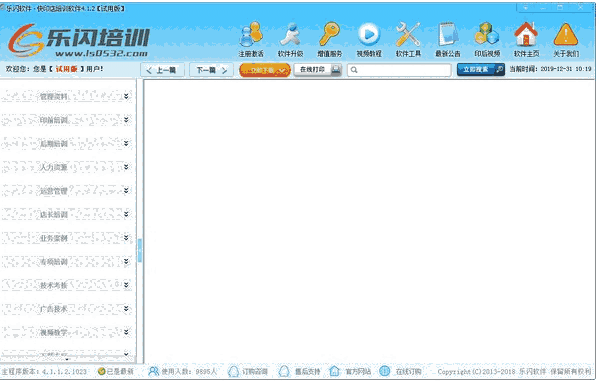
Task: Open the 软件升级 software upgrade icon
Action: (290, 34)
